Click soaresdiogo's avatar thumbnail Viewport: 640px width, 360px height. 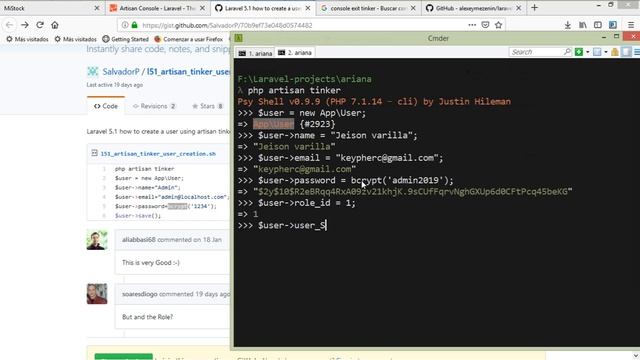97,293
